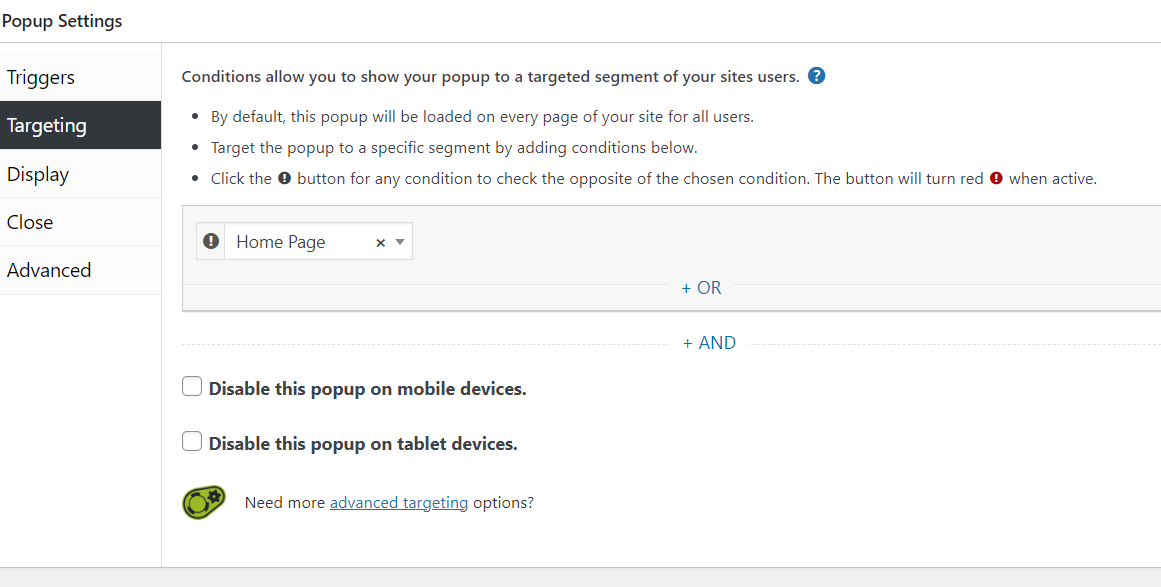1161x587 pixels.
Task: Add an OR condition
Action: coord(701,288)
